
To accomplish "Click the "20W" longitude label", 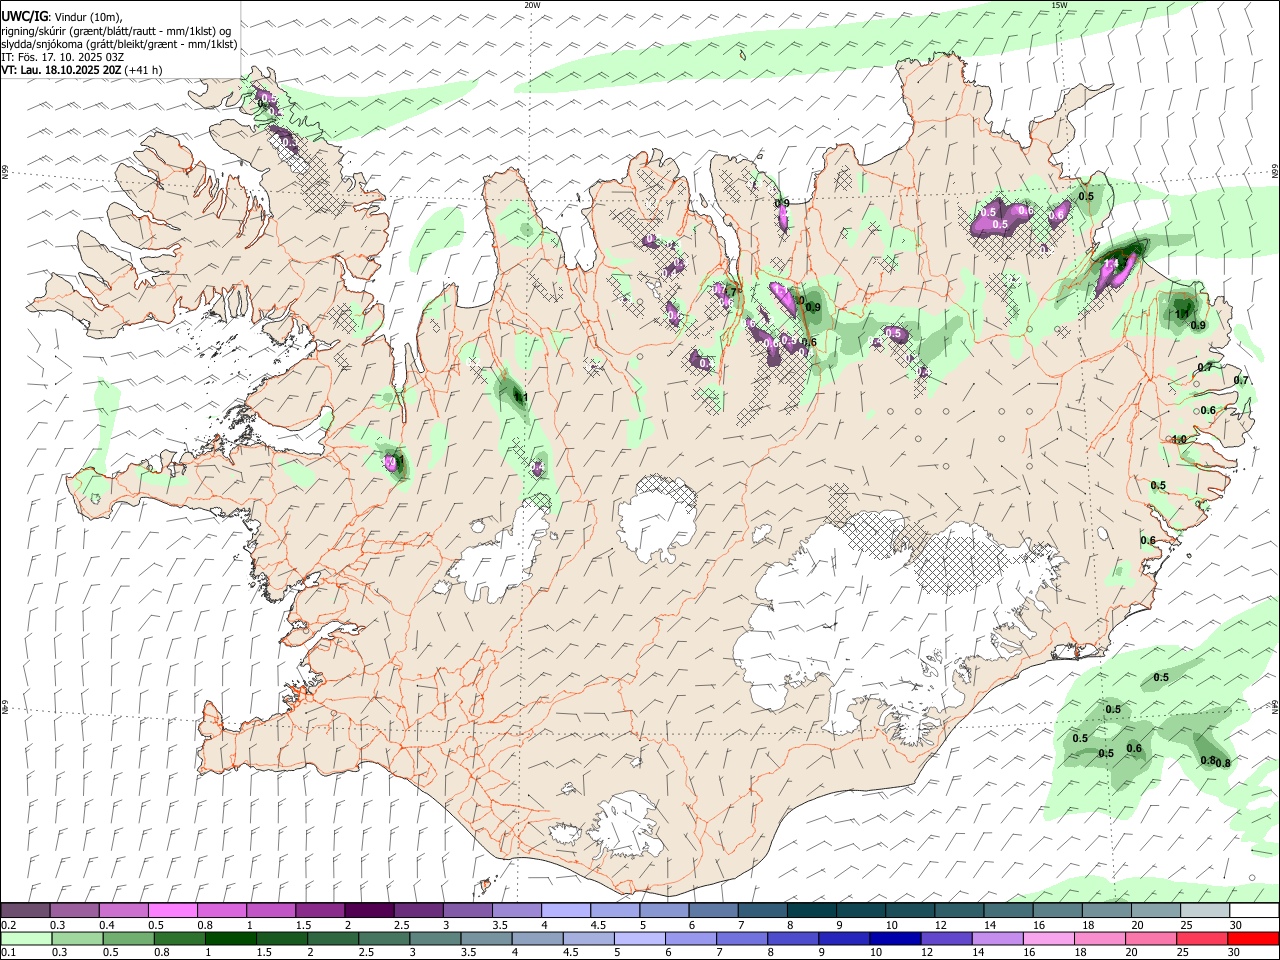I will [x=532, y=5].
